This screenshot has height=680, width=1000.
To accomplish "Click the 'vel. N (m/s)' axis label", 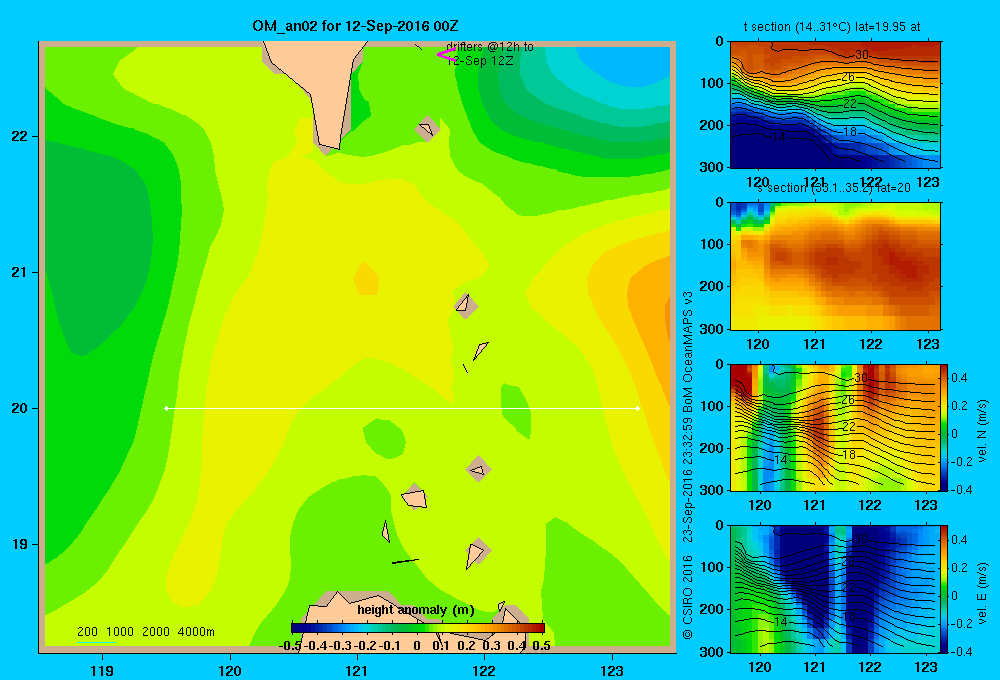I will tap(982, 431).
